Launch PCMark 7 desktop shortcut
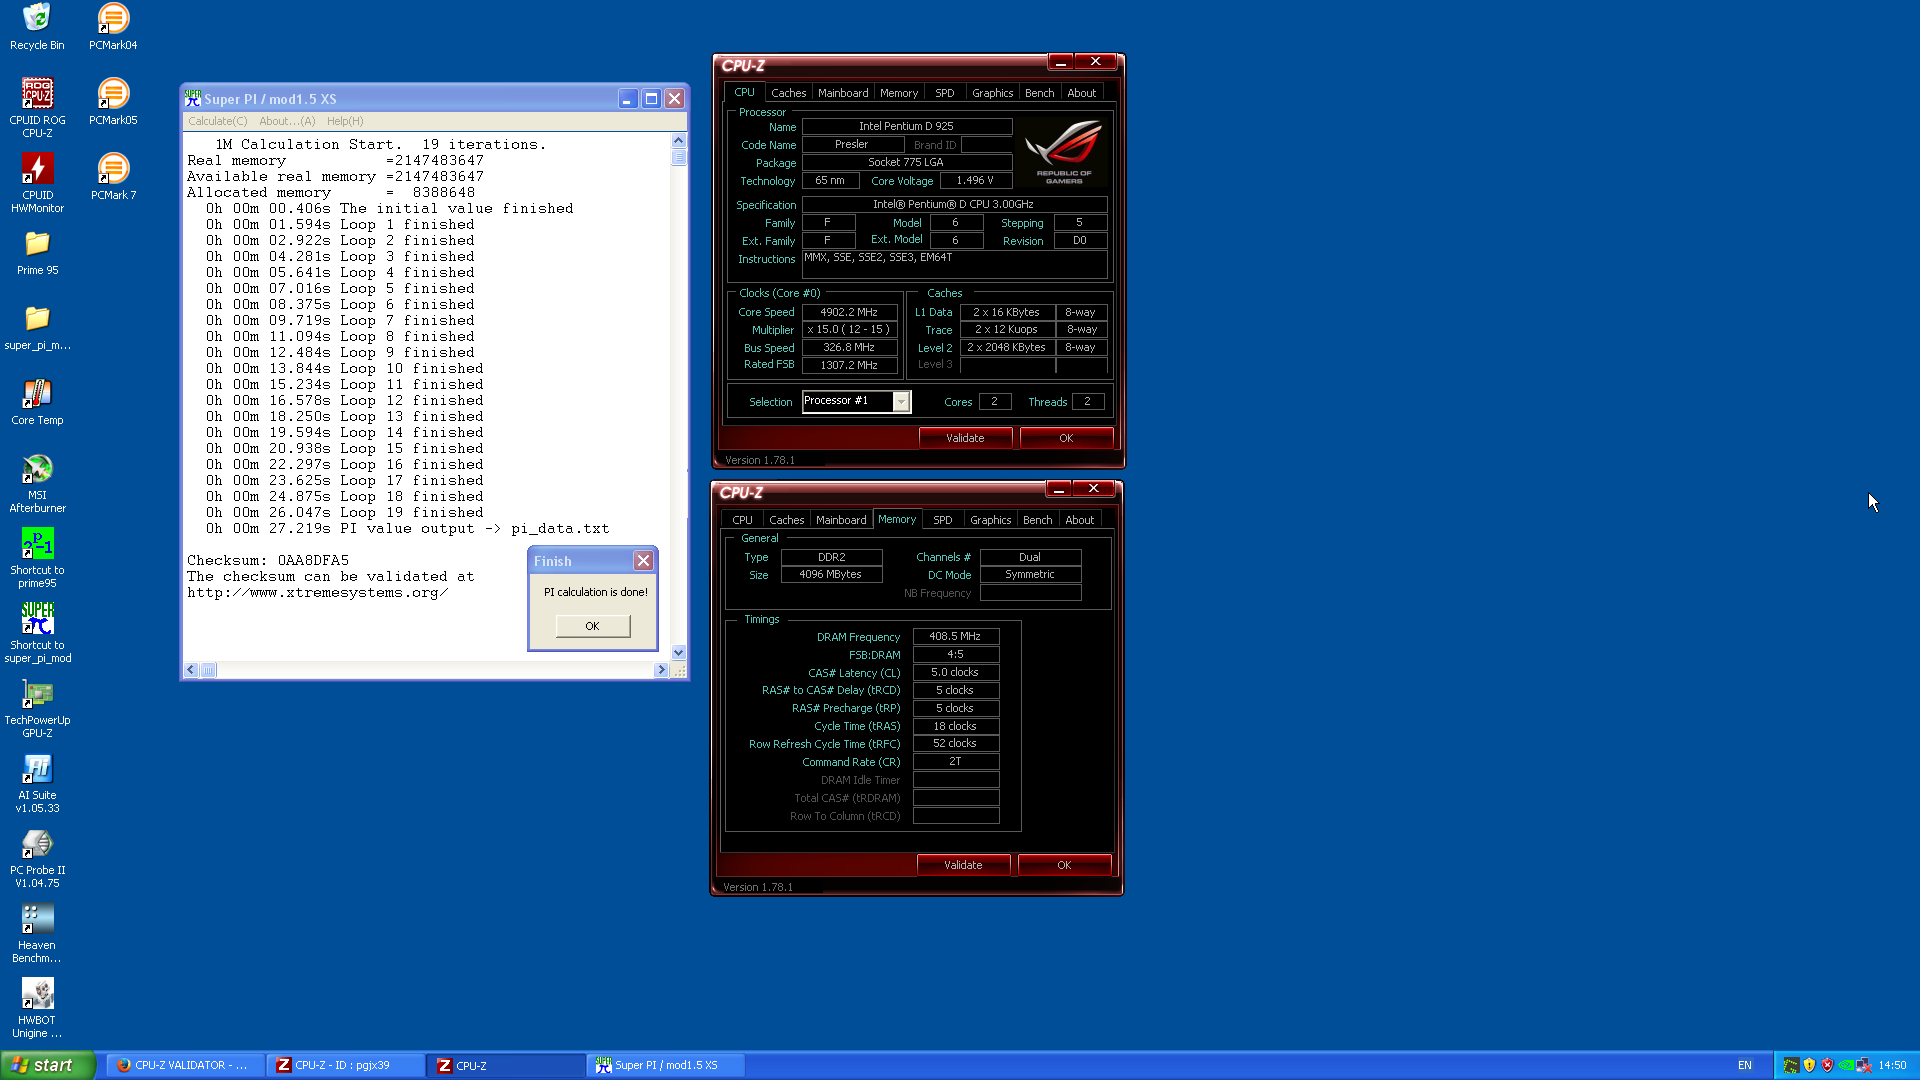Image resolution: width=1920 pixels, height=1080 pixels. coord(113,177)
